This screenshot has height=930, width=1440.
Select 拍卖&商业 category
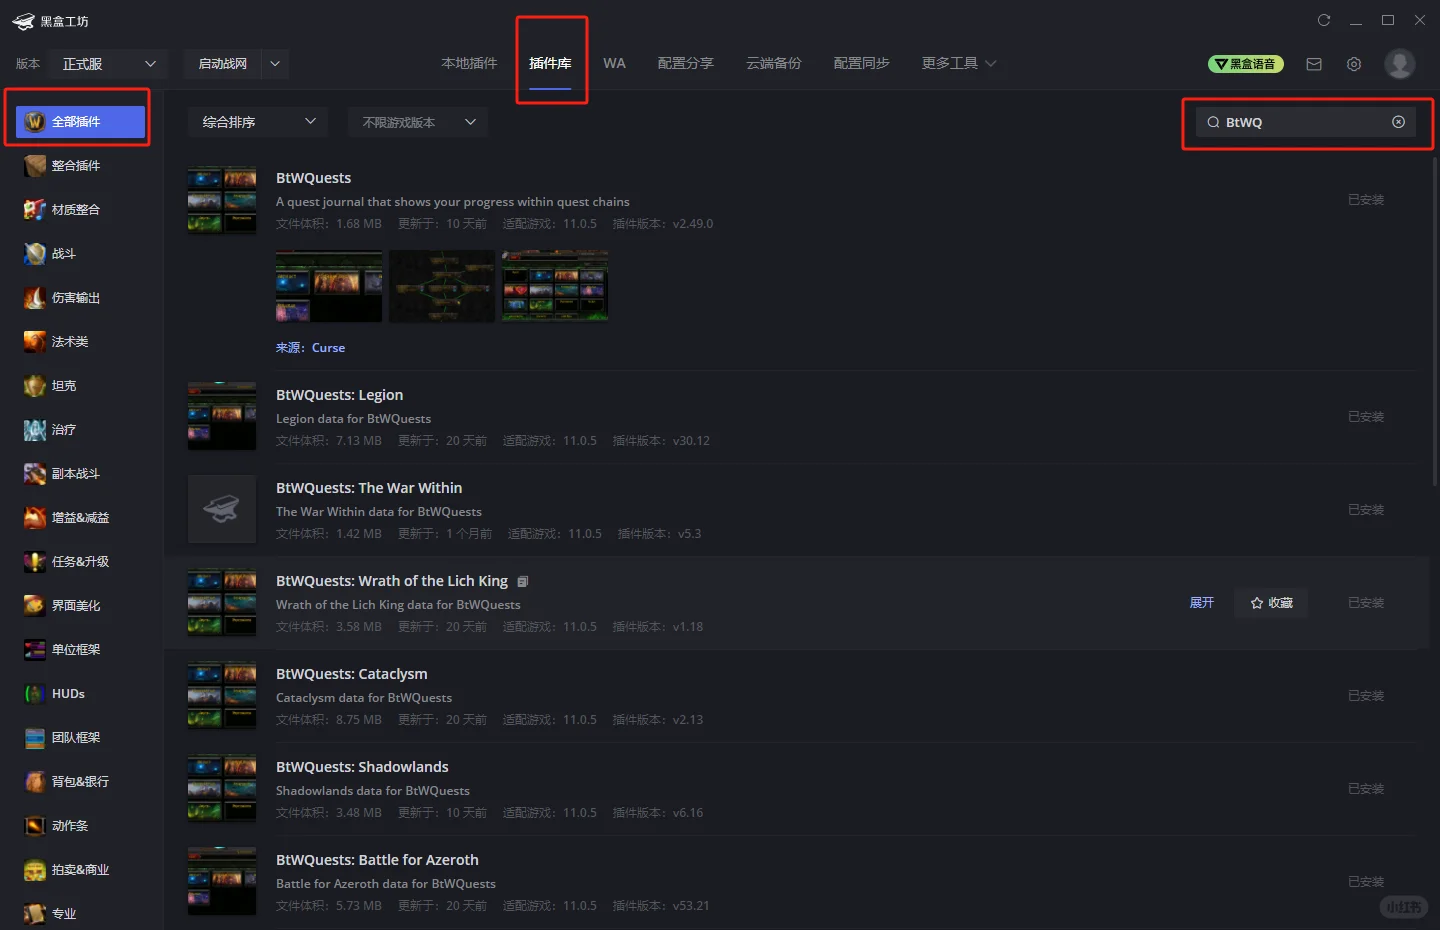[81, 870]
